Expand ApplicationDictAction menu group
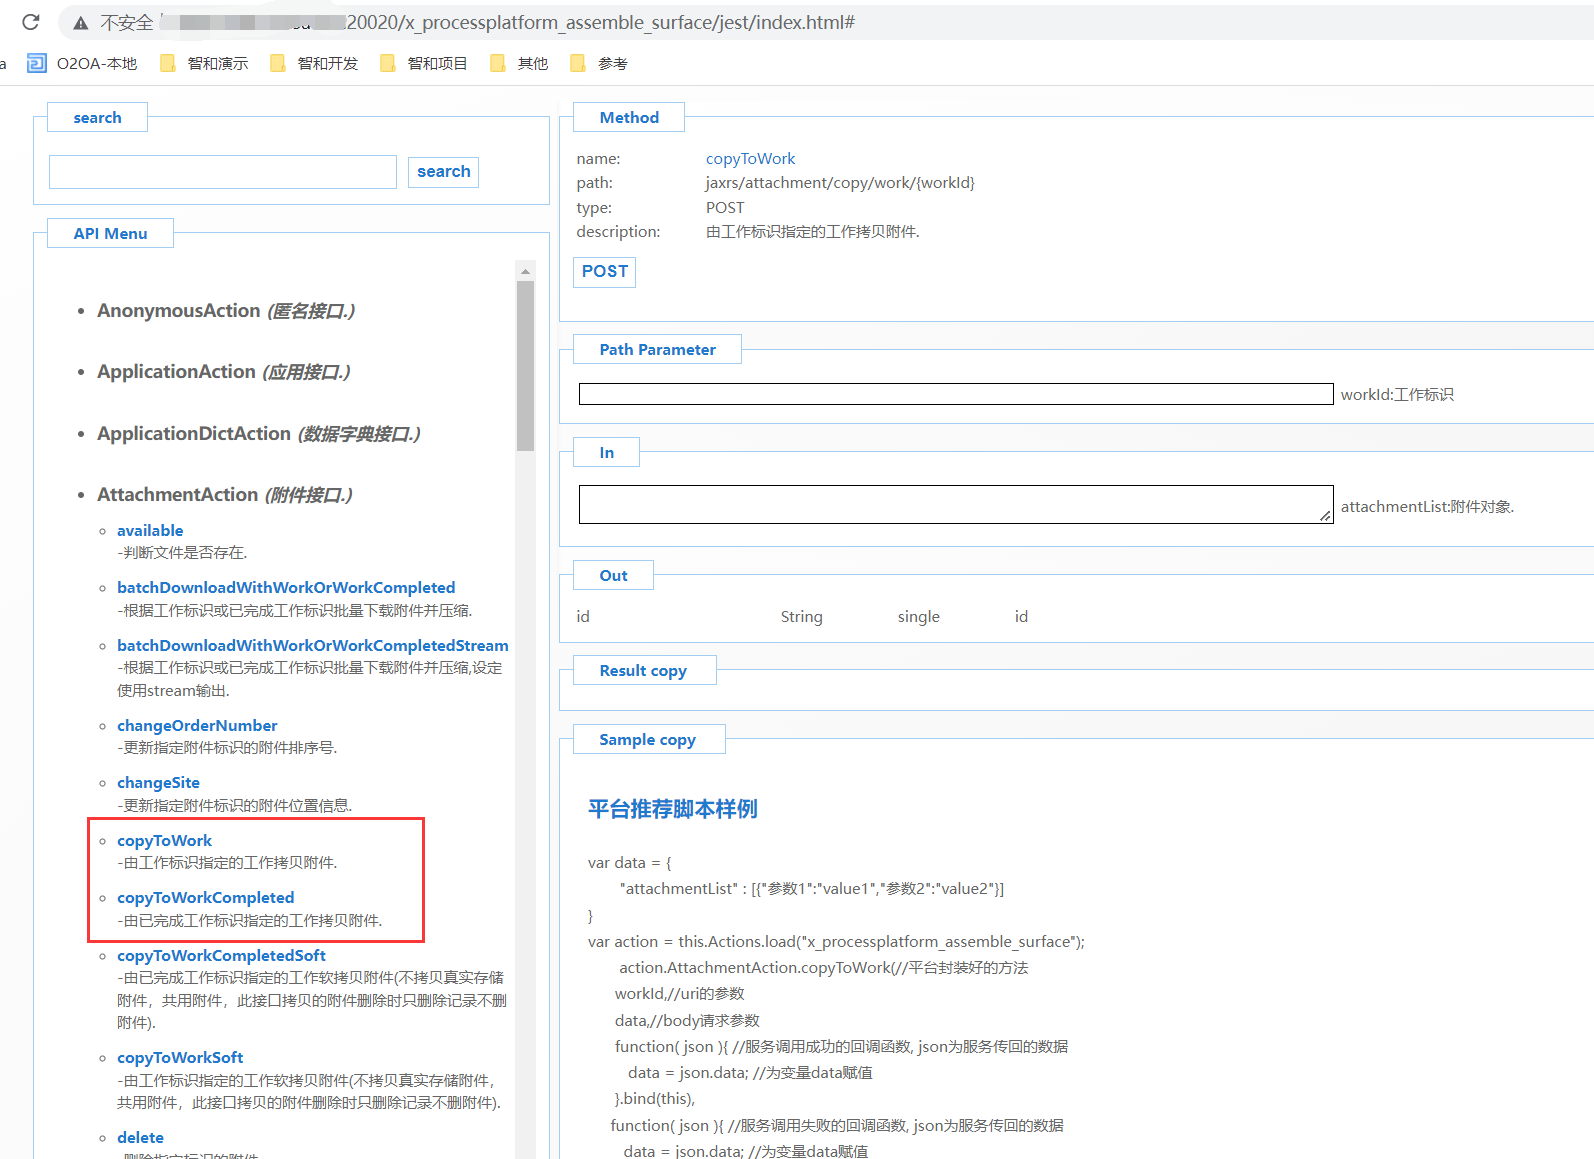1594x1159 pixels. (259, 434)
